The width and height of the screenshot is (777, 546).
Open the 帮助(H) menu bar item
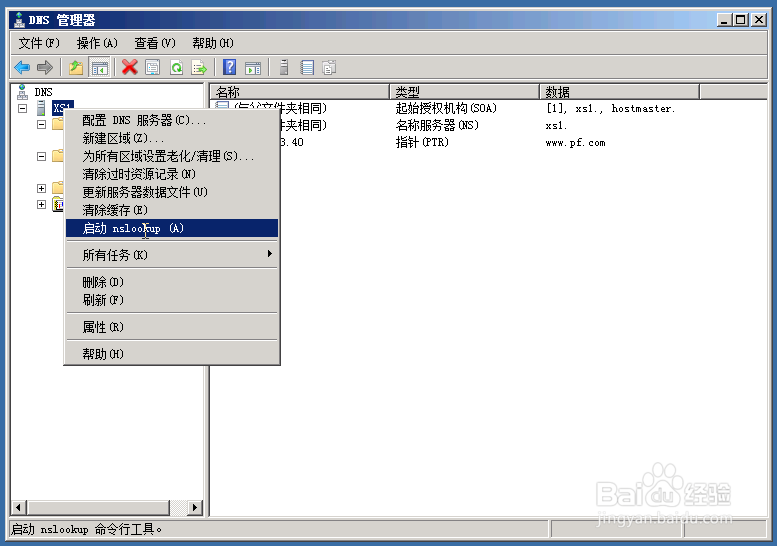[x=213, y=44]
